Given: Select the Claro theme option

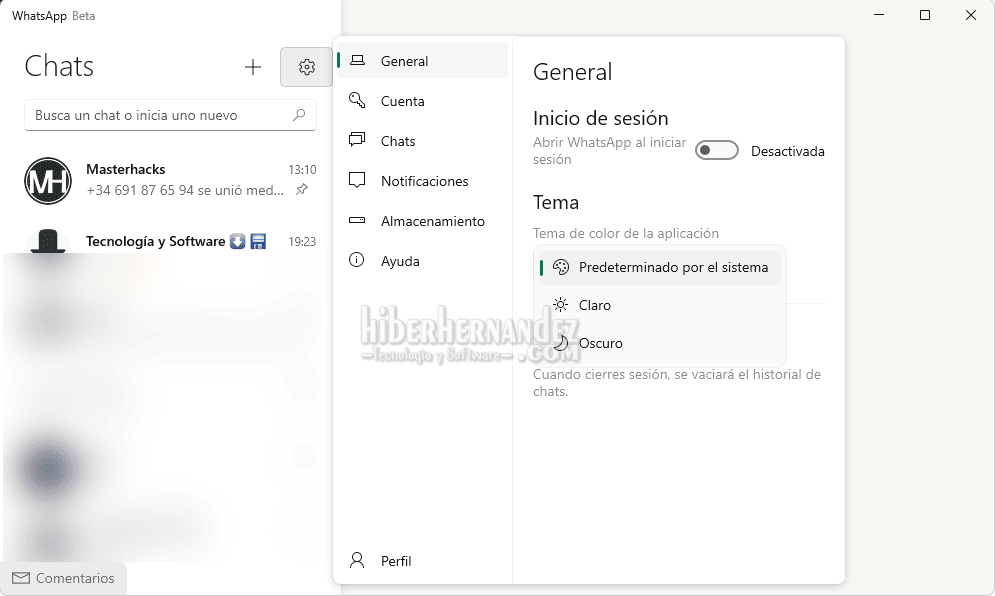Looking at the screenshot, I should (659, 305).
